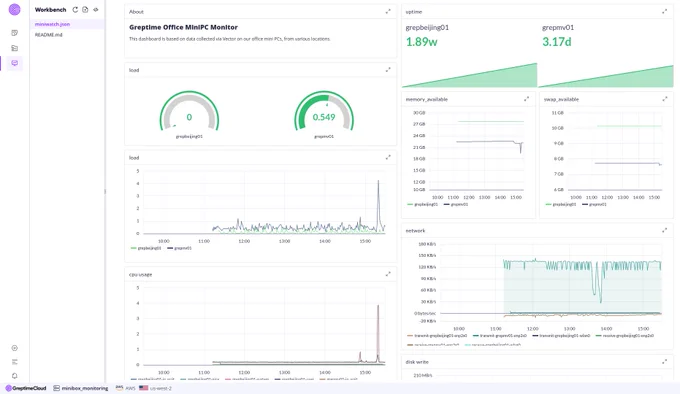Screen dimensions: 680x394
Task: Click the add-file icon beside Workbench title
Action: pyautogui.click(x=85, y=10)
